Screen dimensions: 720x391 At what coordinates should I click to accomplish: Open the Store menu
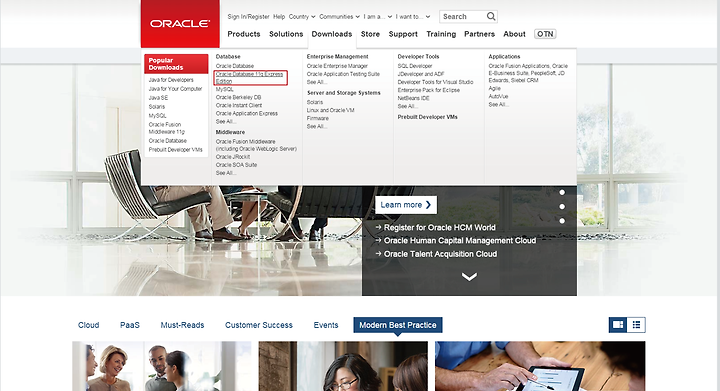[370, 34]
